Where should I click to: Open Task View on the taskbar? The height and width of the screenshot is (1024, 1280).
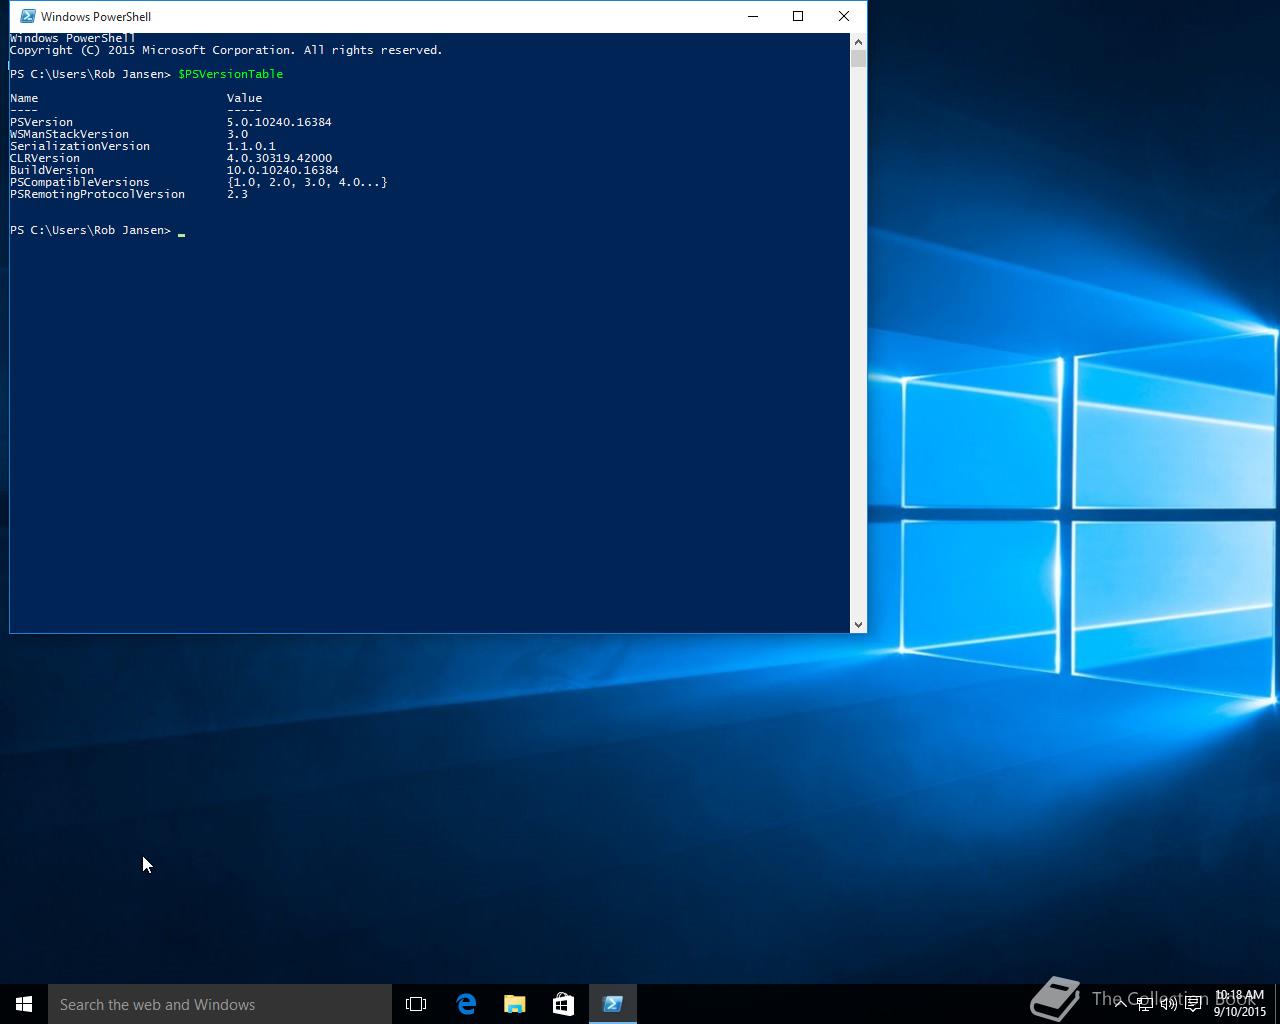(416, 1004)
